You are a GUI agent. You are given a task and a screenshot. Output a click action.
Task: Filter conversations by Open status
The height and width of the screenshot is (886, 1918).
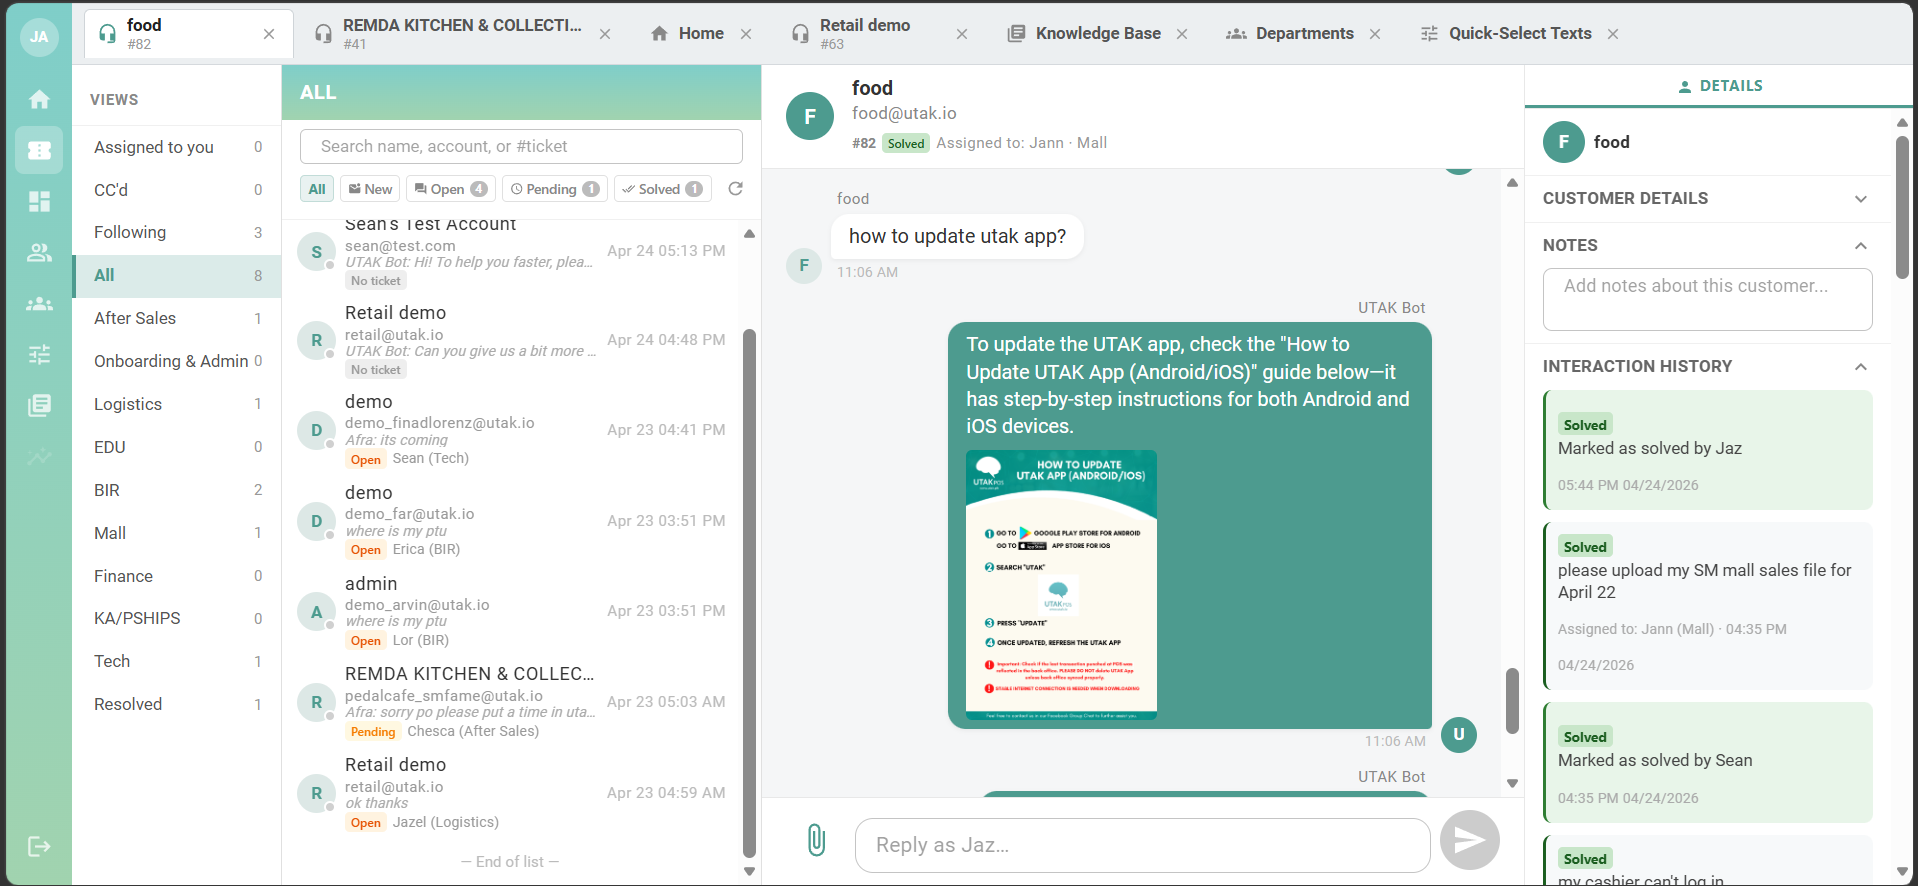pyautogui.click(x=450, y=189)
